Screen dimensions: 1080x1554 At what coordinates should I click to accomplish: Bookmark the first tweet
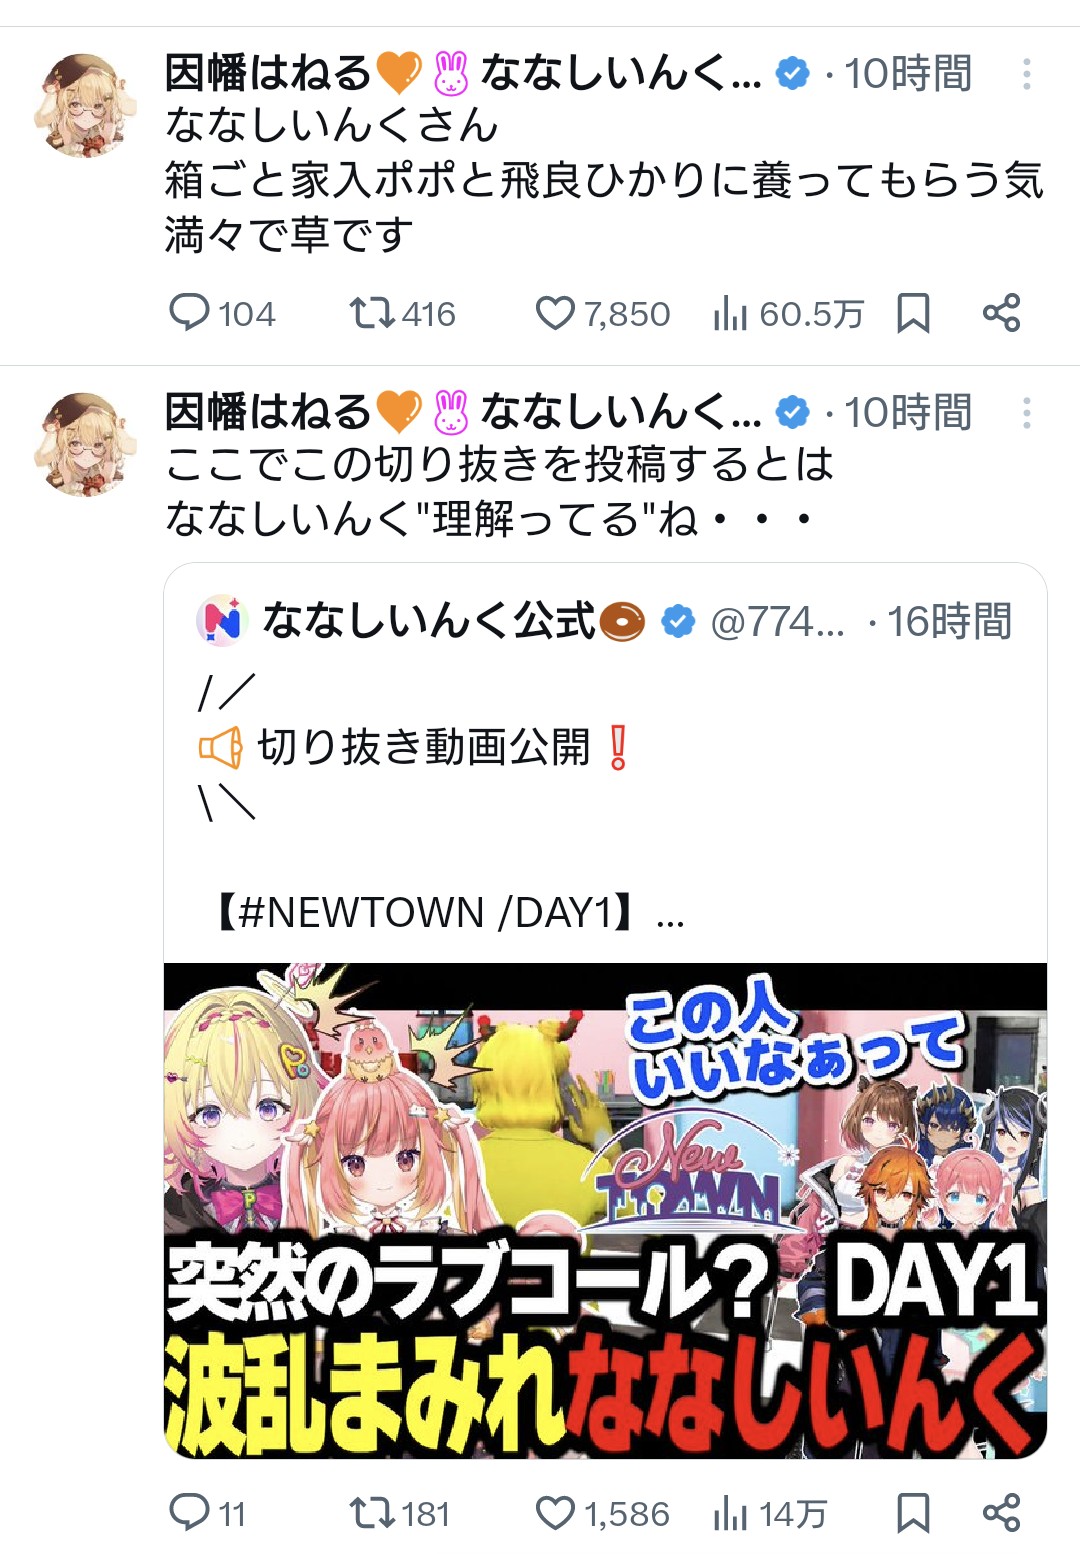913,313
